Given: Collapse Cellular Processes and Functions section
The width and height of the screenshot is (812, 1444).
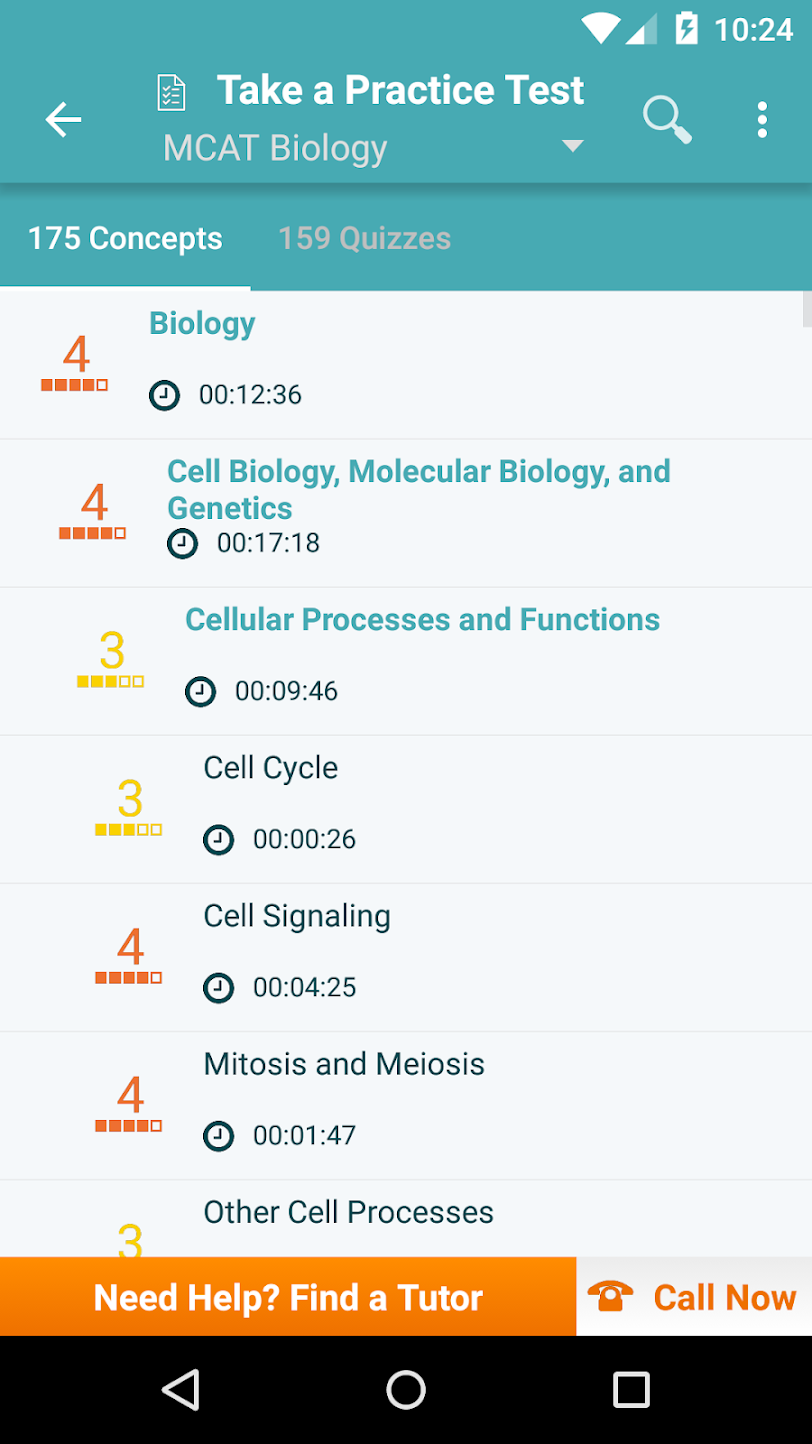Looking at the screenshot, I should pos(422,619).
